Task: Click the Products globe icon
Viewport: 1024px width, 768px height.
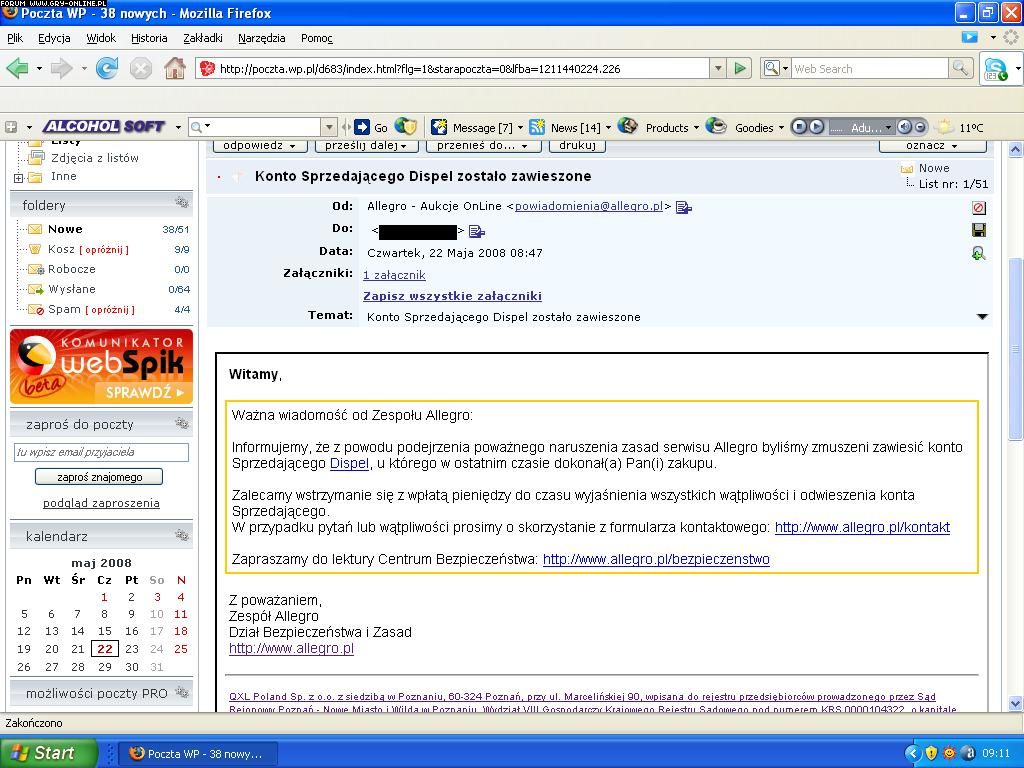Action: (x=628, y=126)
